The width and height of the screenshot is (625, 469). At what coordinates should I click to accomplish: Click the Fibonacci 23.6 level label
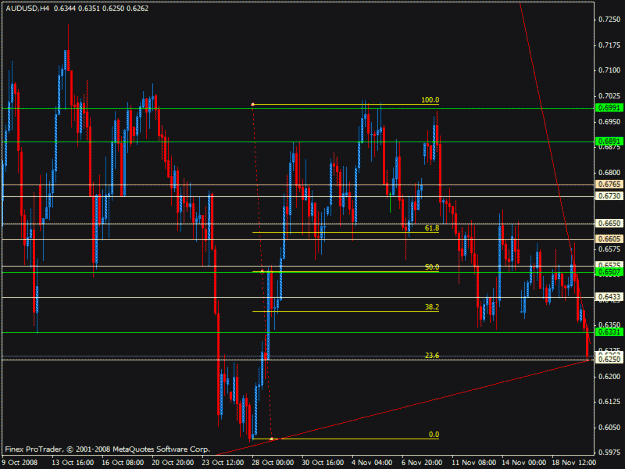click(432, 355)
